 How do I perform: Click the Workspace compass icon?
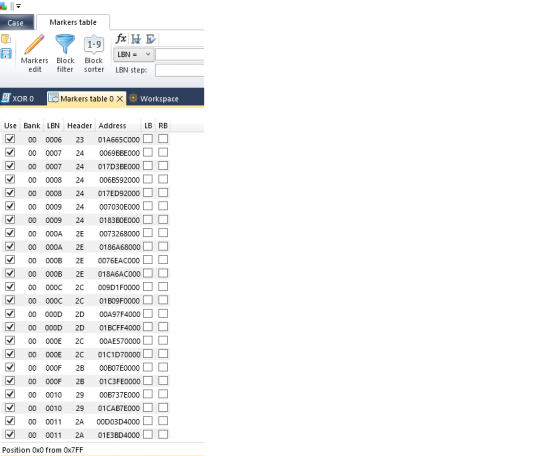tap(133, 98)
